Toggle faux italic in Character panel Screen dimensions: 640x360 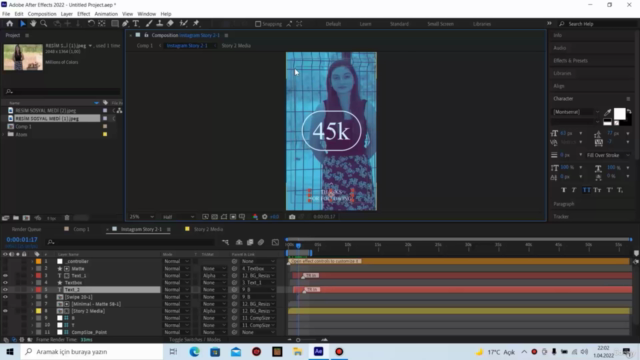(574, 190)
